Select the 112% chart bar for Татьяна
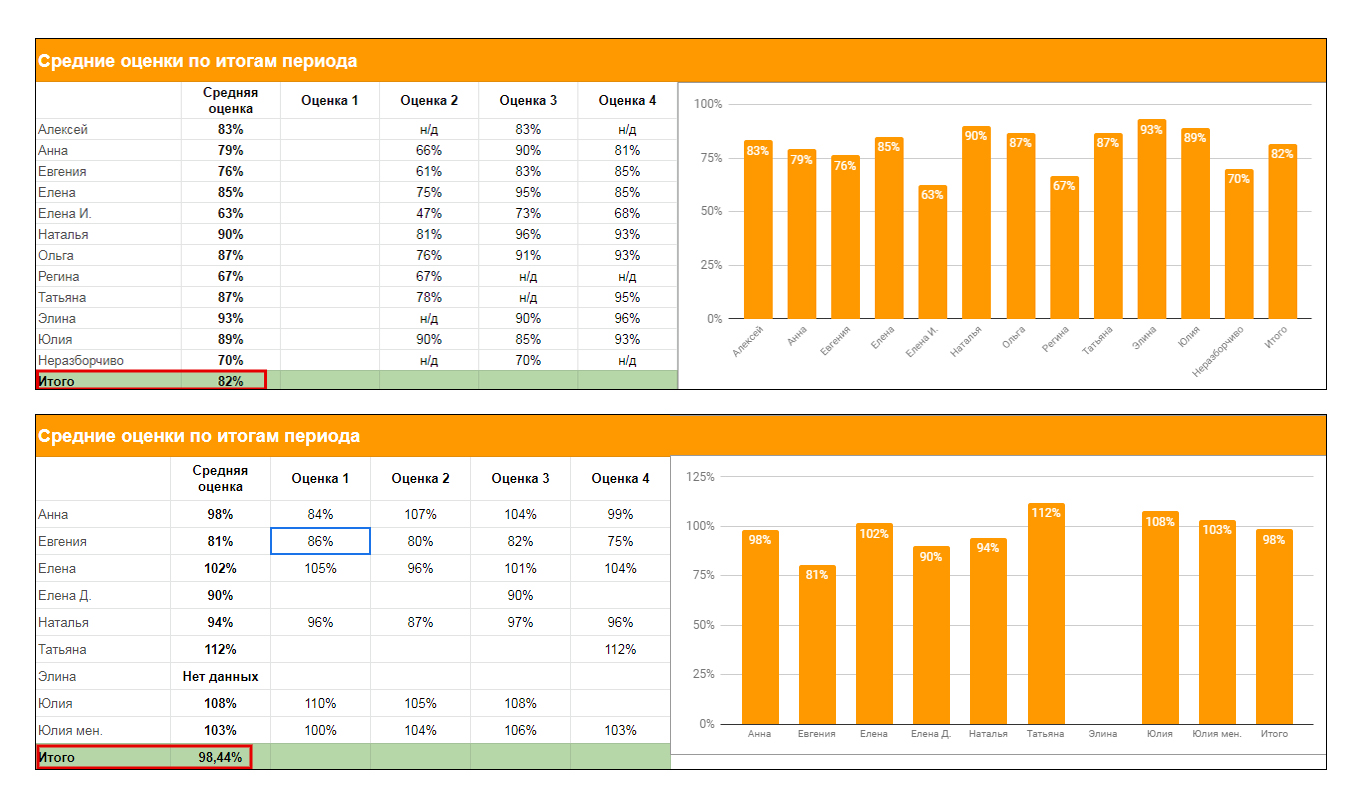 (x=1046, y=614)
